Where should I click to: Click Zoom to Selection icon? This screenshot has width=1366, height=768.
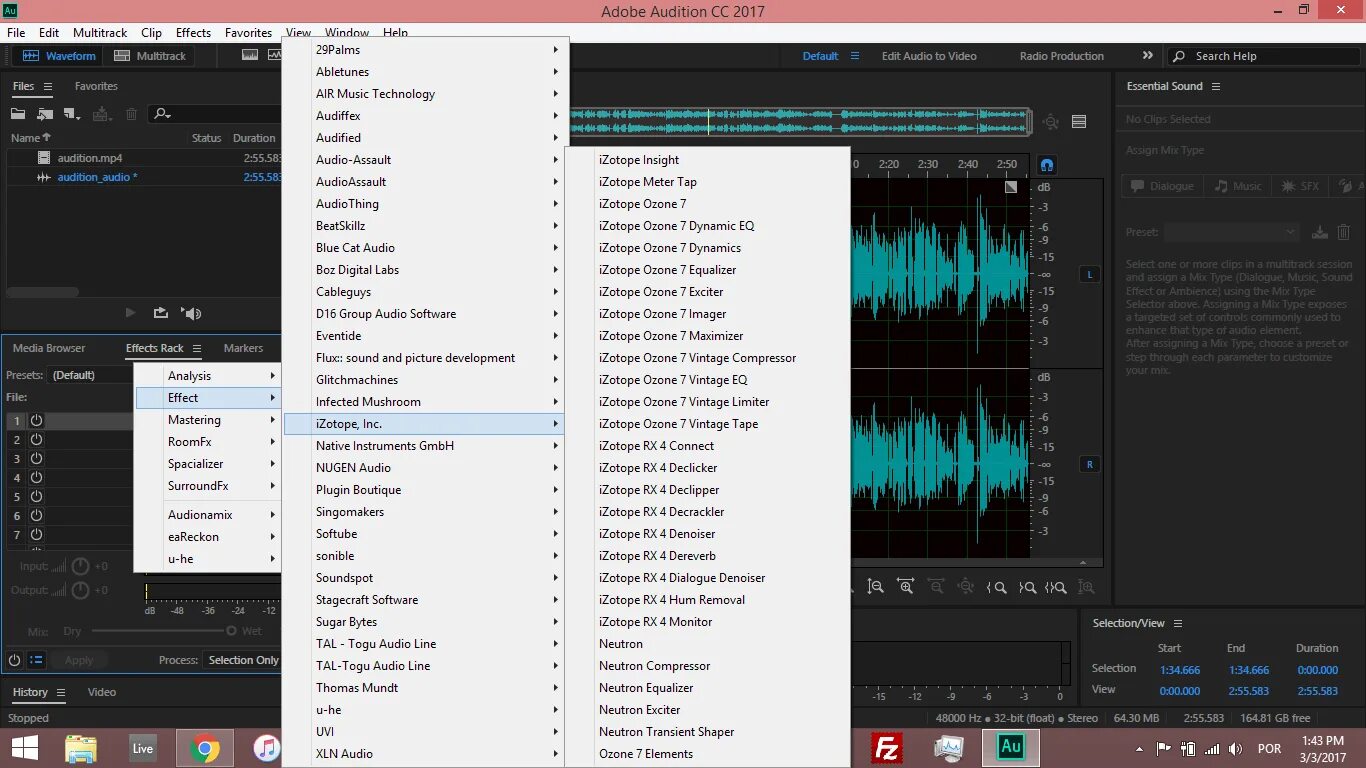click(1056, 588)
